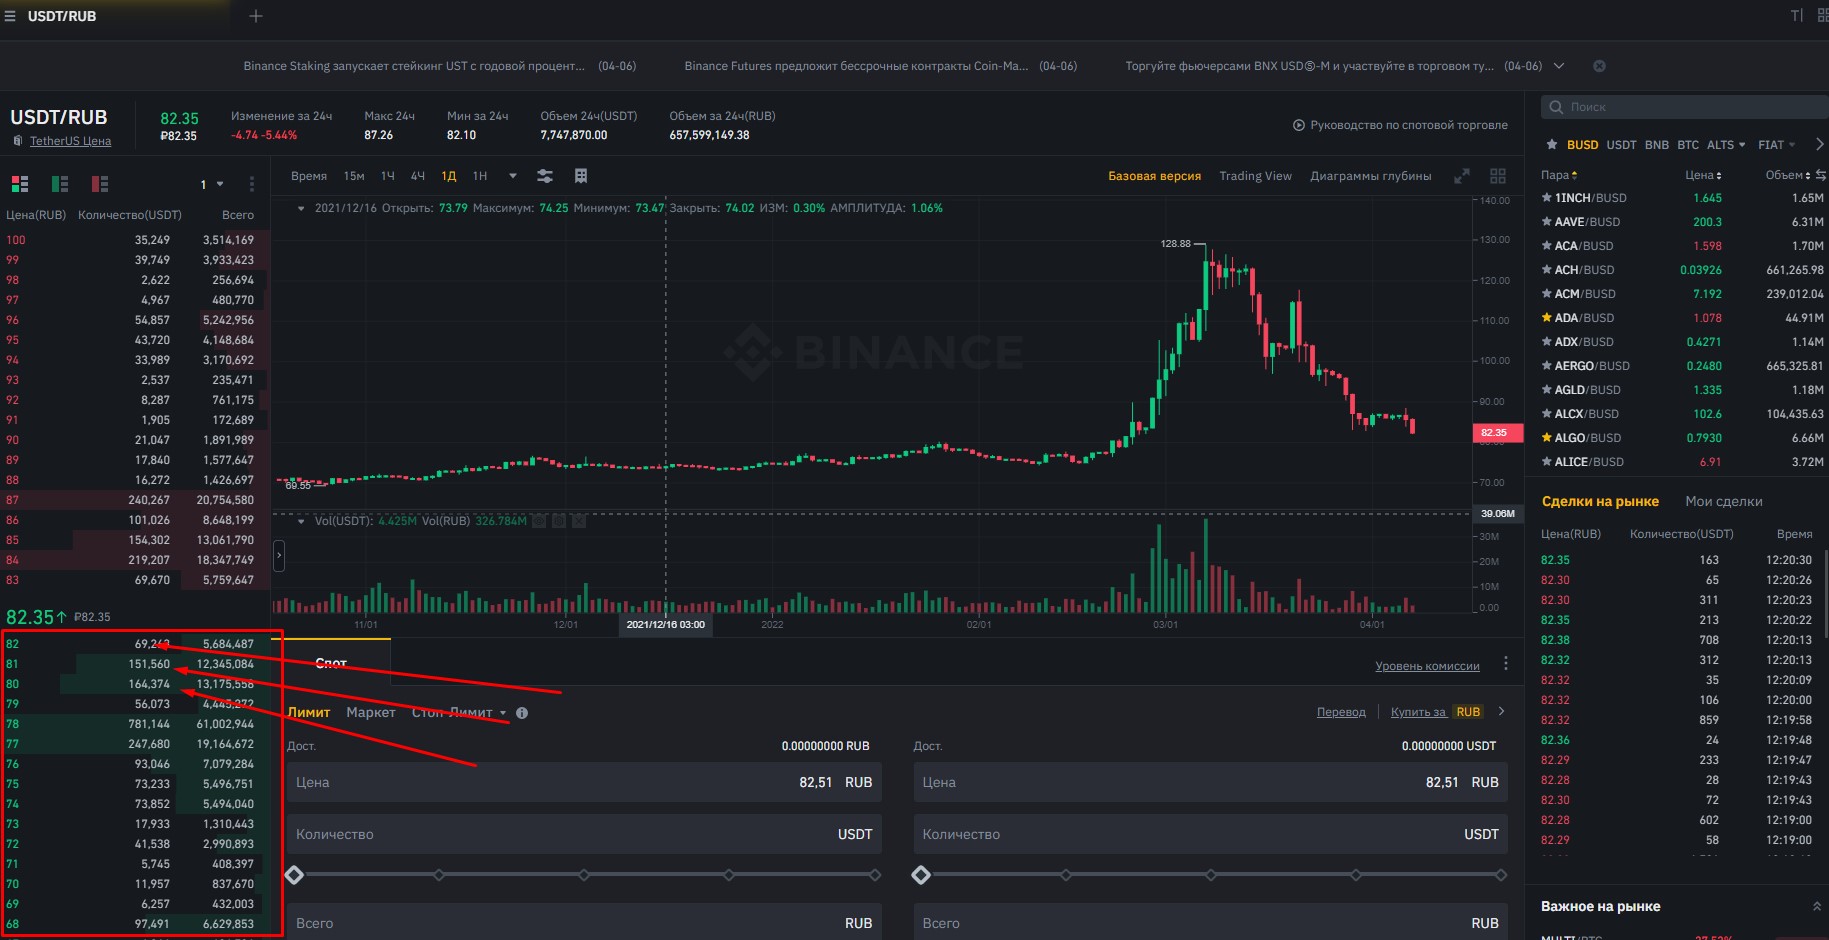Toggle the favorite star for ADX/BUSD
The width and height of the screenshot is (1829, 940).
[1547, 342]
